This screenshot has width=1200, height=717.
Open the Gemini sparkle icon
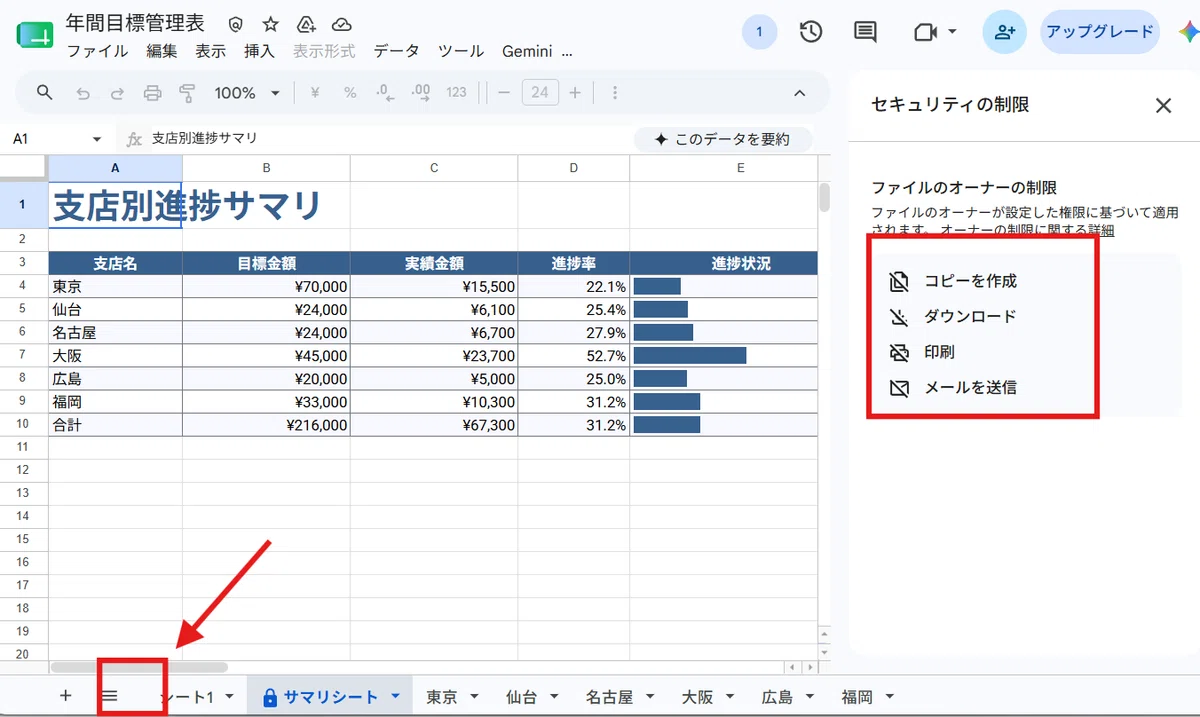tap(1188, 32)
